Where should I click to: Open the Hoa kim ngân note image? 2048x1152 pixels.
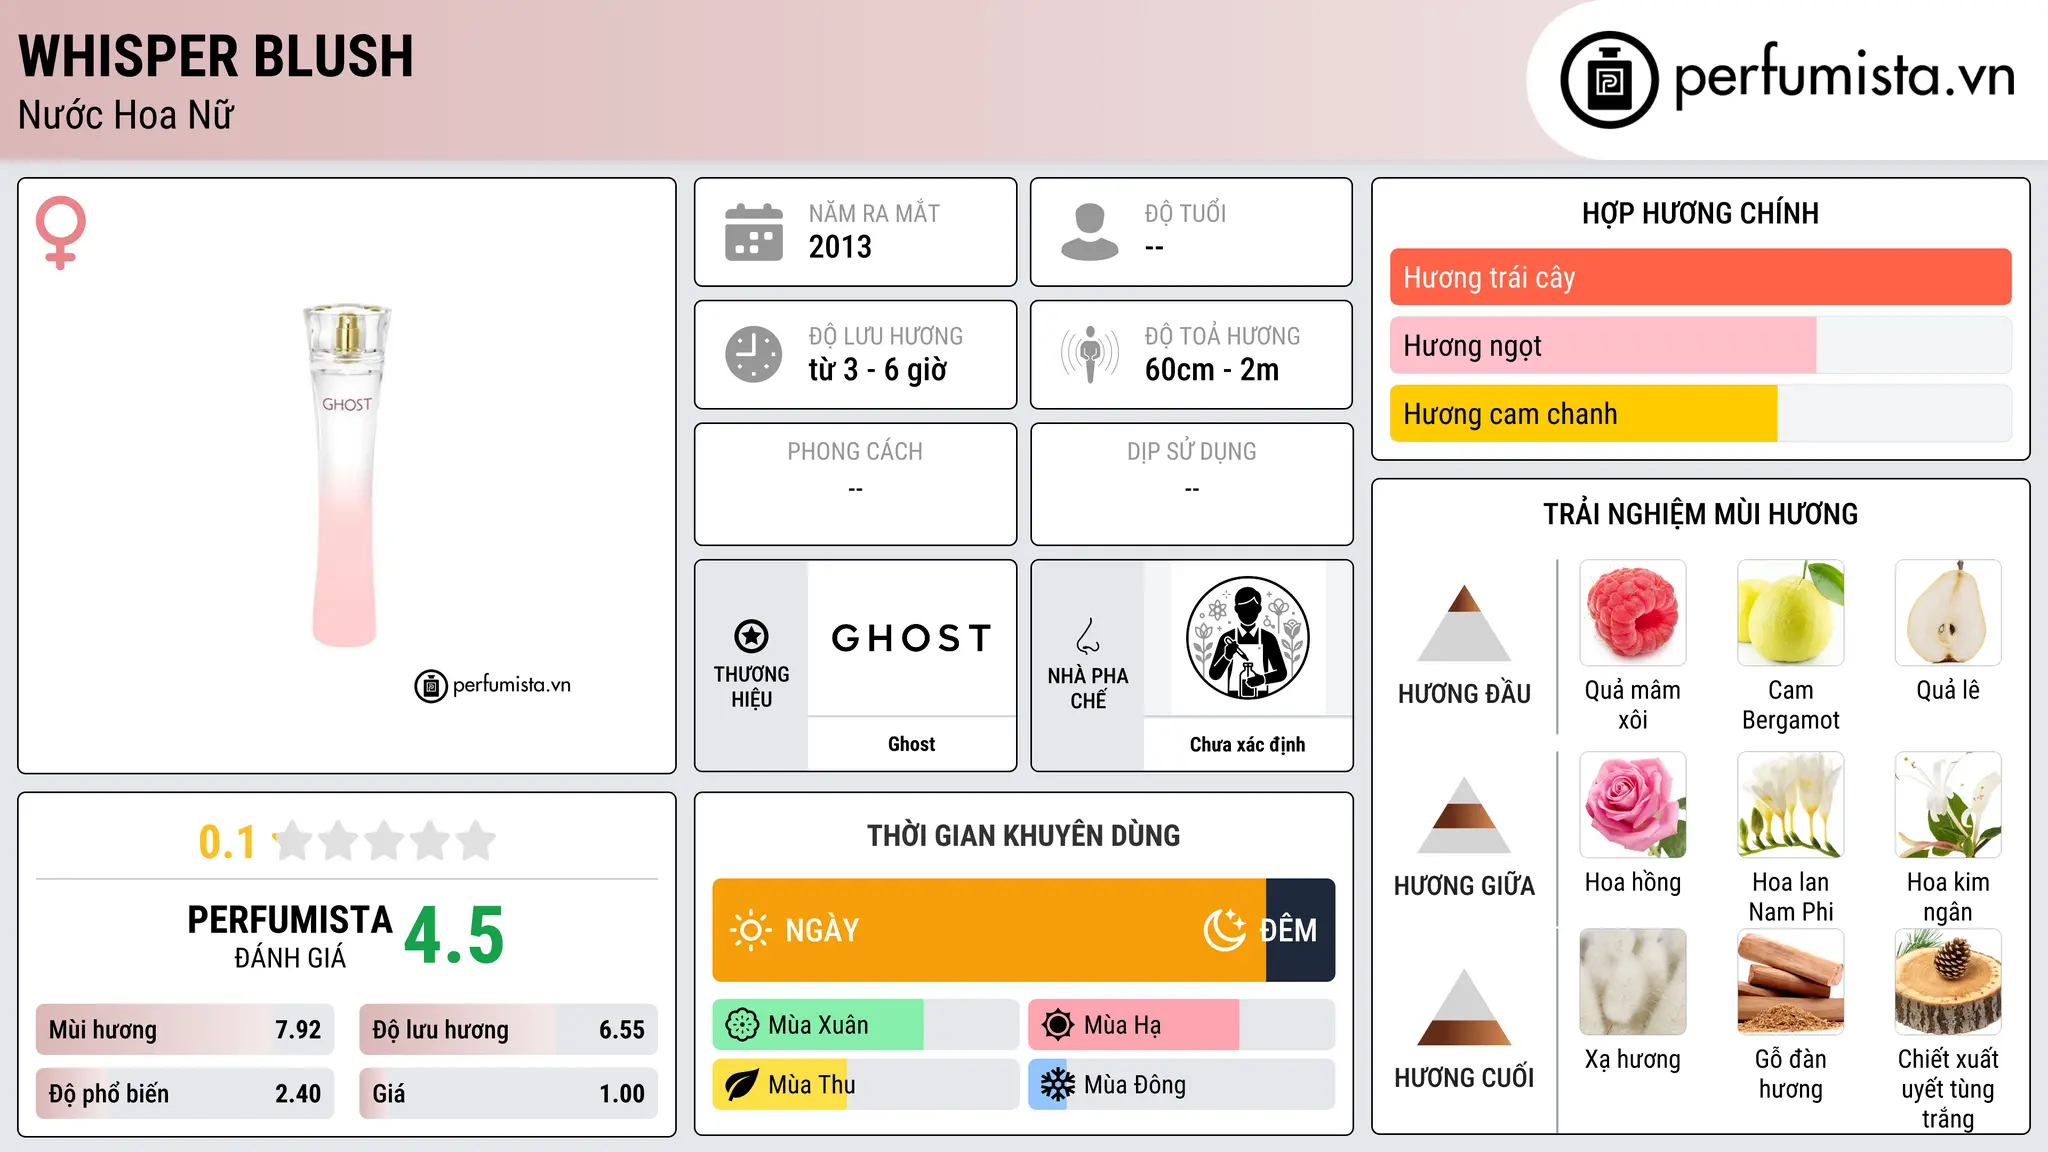click(x=1948, y=805)
